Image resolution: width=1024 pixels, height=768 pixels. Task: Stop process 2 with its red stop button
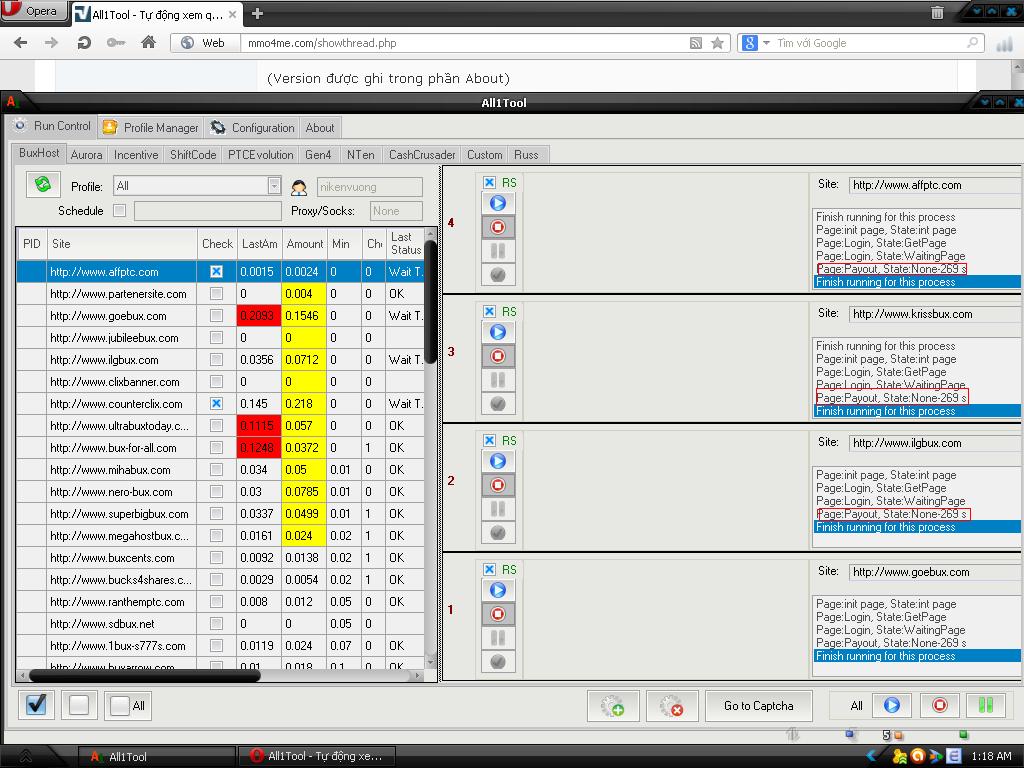498,485
